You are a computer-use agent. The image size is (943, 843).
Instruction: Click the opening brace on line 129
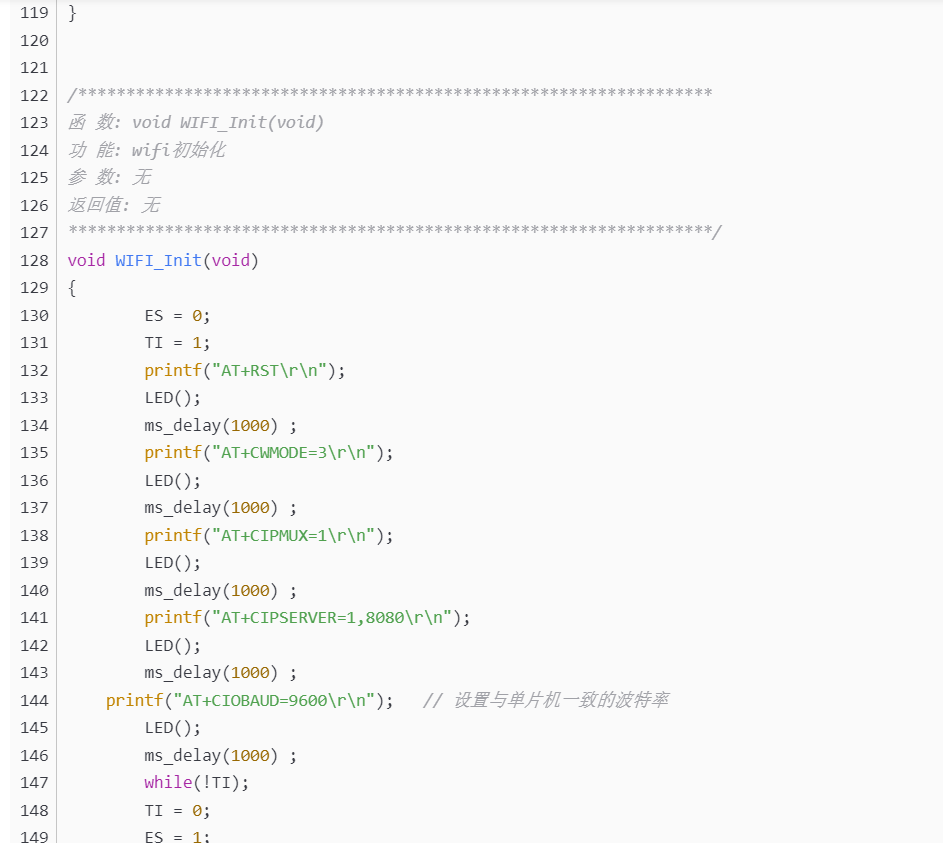(72, 288)
